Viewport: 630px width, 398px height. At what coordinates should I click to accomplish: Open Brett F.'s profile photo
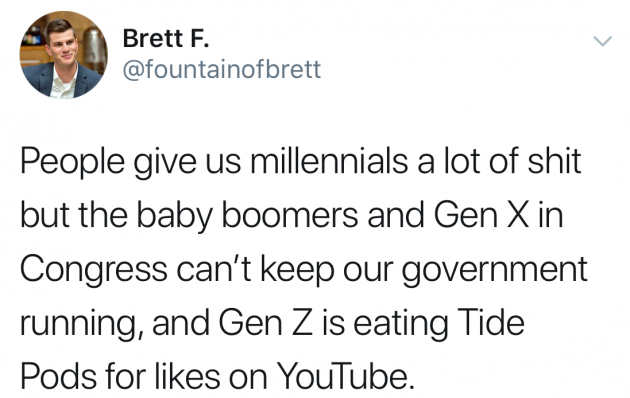63,55
